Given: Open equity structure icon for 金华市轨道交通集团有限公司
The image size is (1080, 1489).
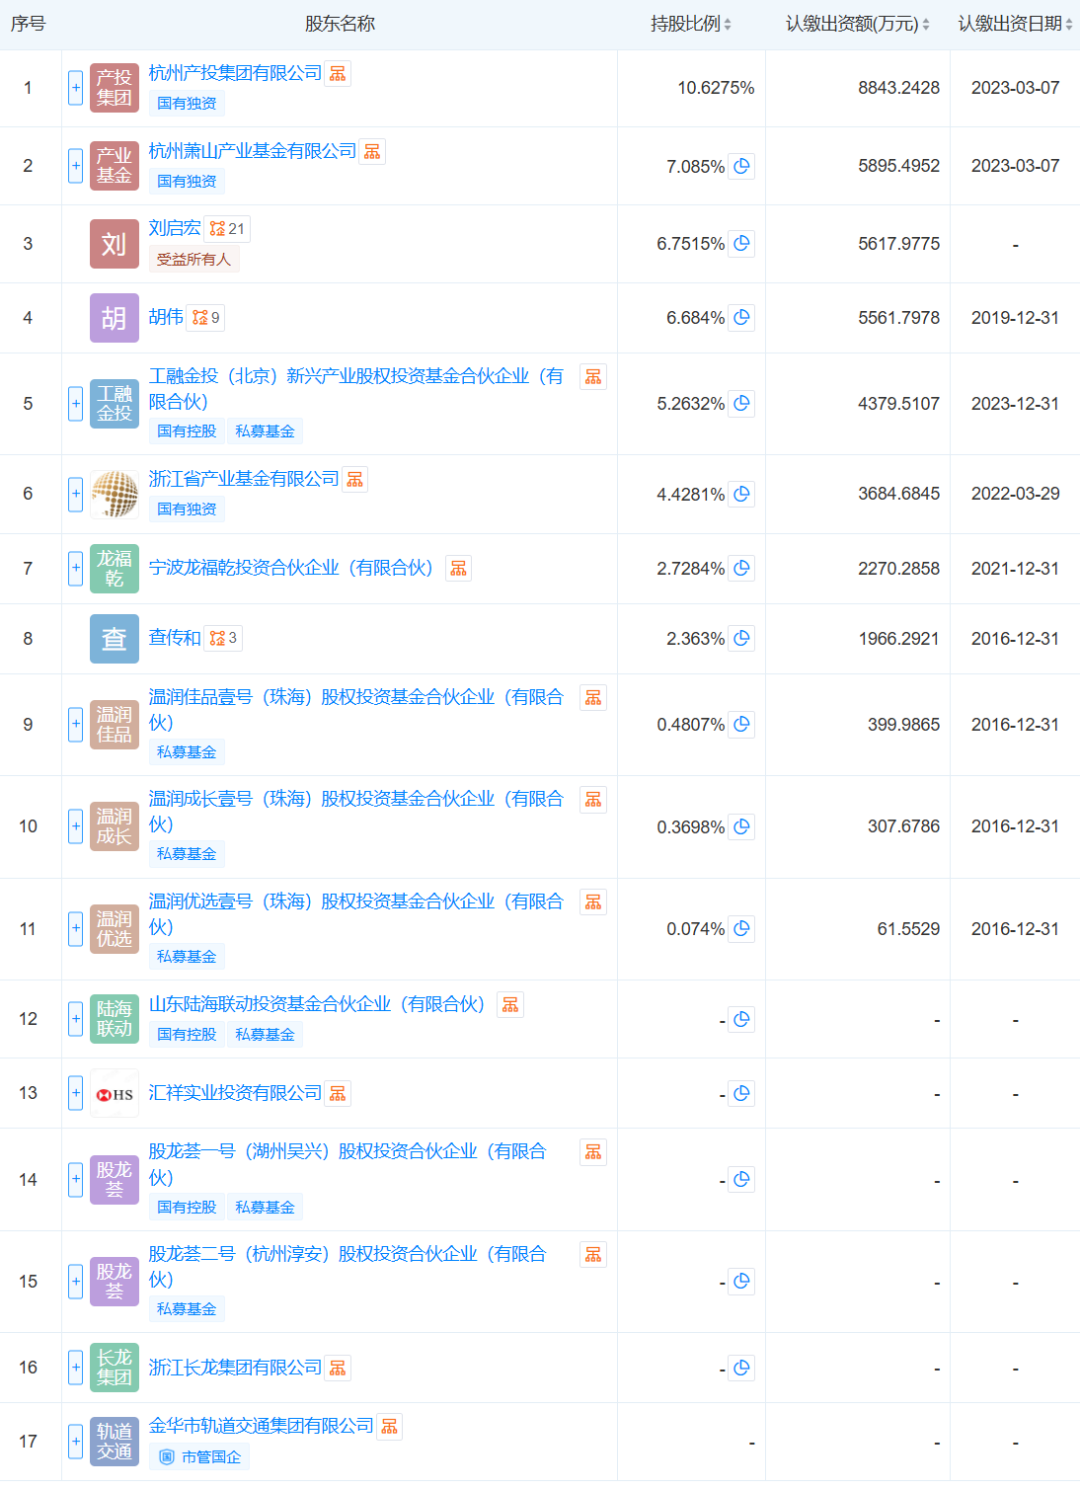Looking at the screenshot, I should (x=390, y=1427).
